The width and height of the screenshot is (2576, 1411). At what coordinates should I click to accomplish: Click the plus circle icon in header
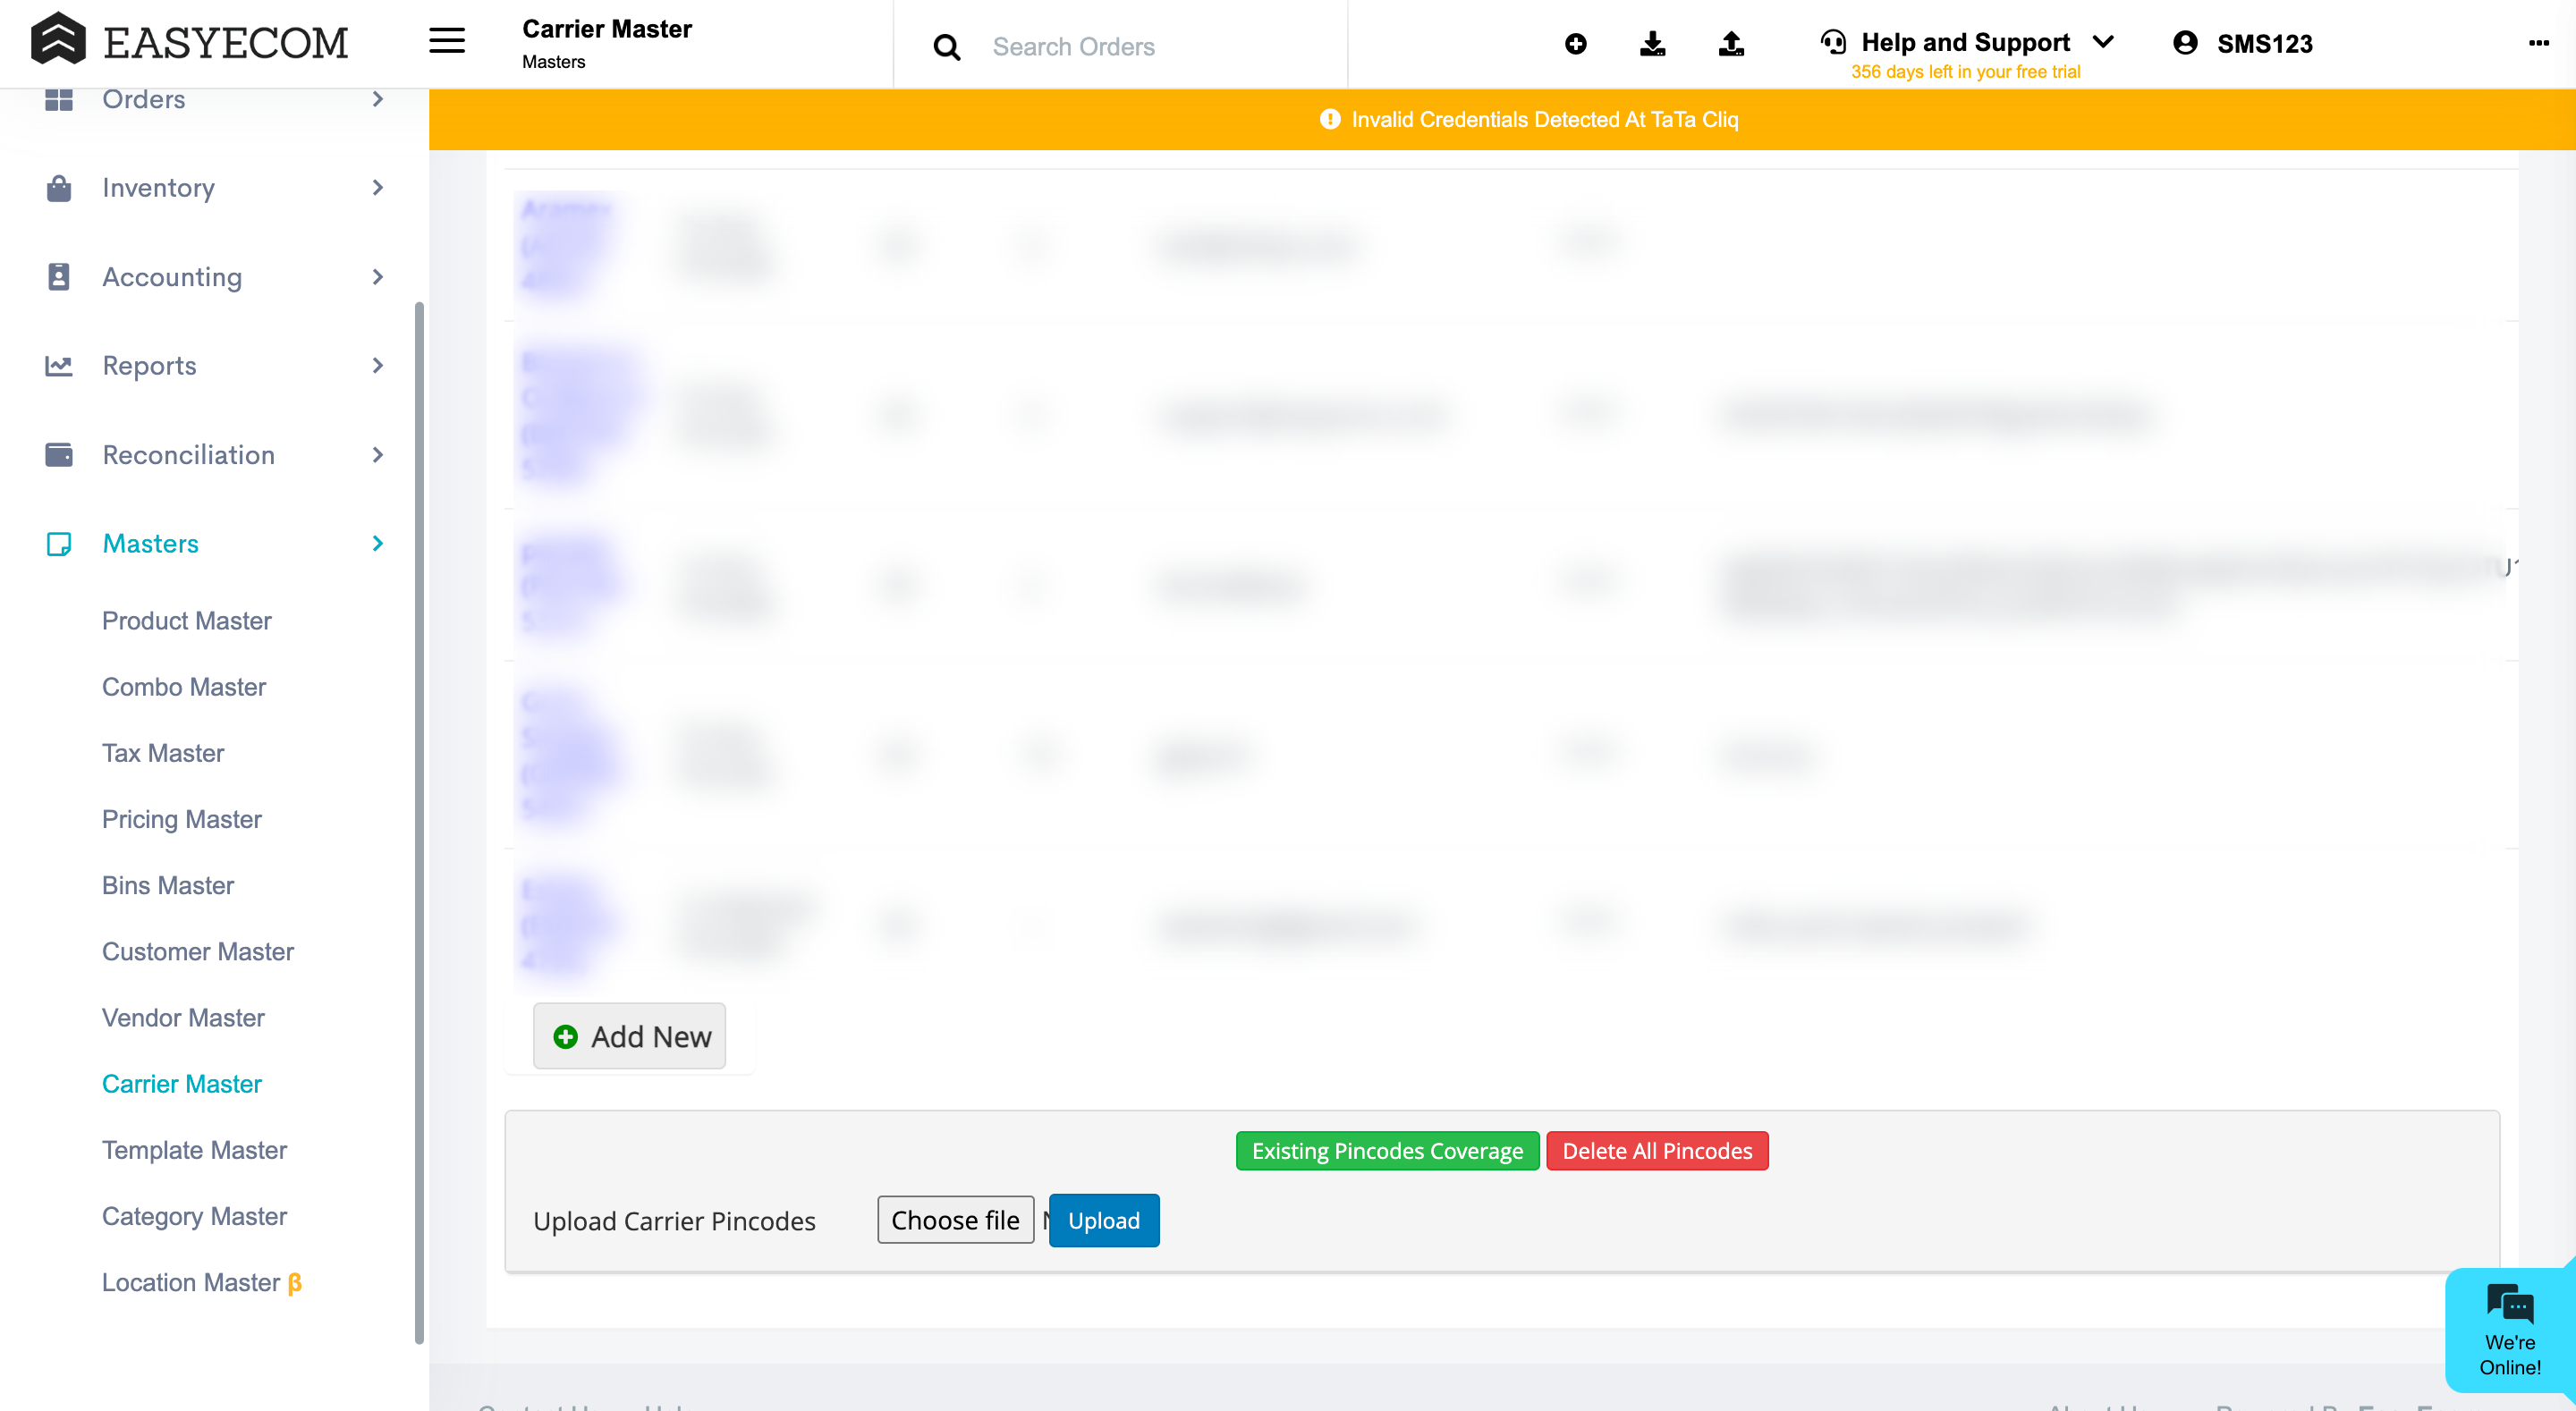point(1576,44)
